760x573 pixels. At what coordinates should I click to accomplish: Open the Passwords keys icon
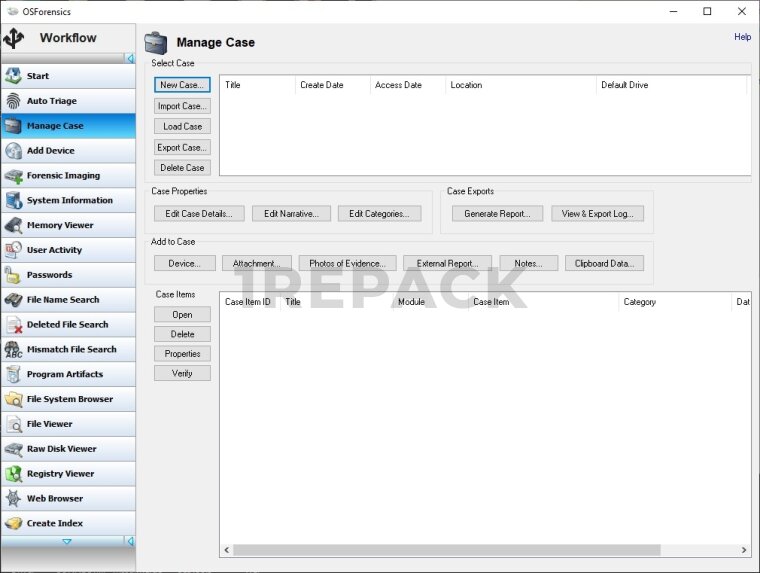coord(13,275)
